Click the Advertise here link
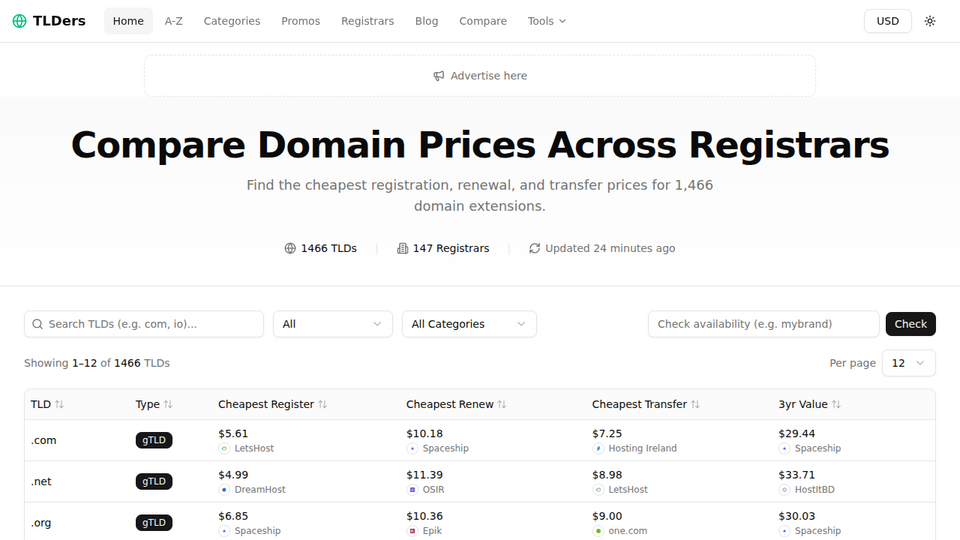960x540 pixels. 480,76
